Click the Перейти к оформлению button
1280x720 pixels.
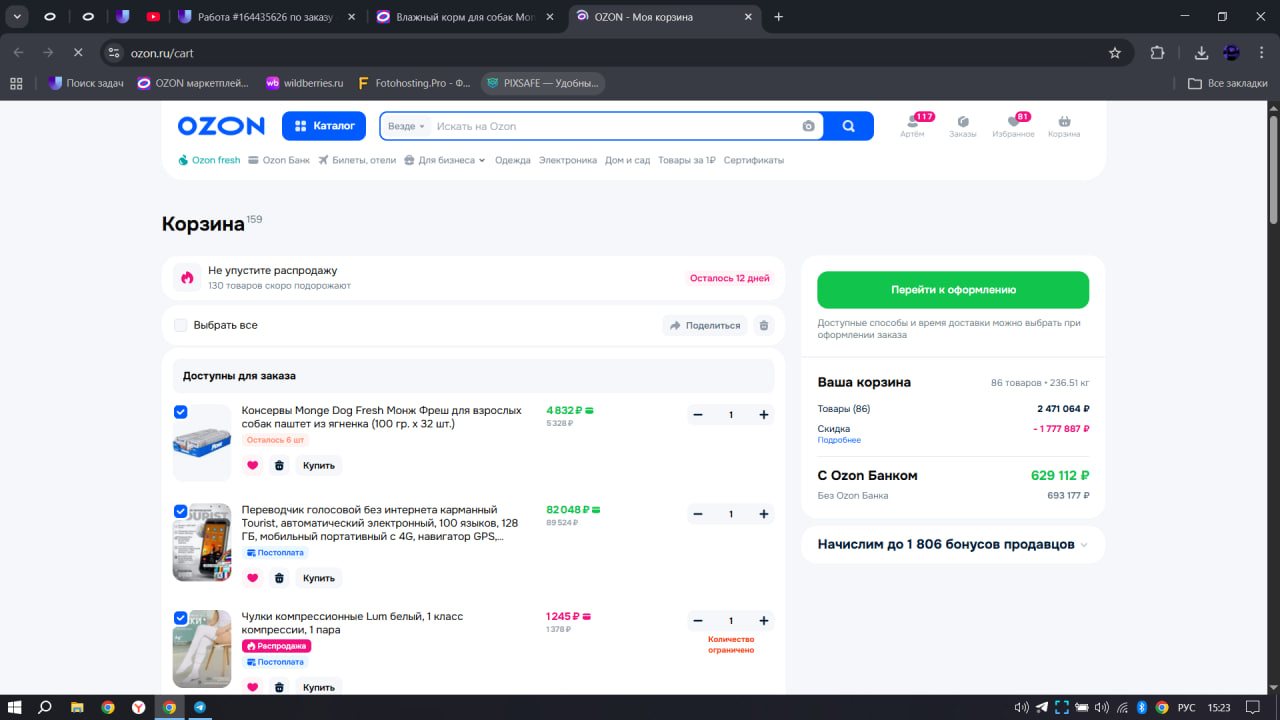[x=953, y=290]
